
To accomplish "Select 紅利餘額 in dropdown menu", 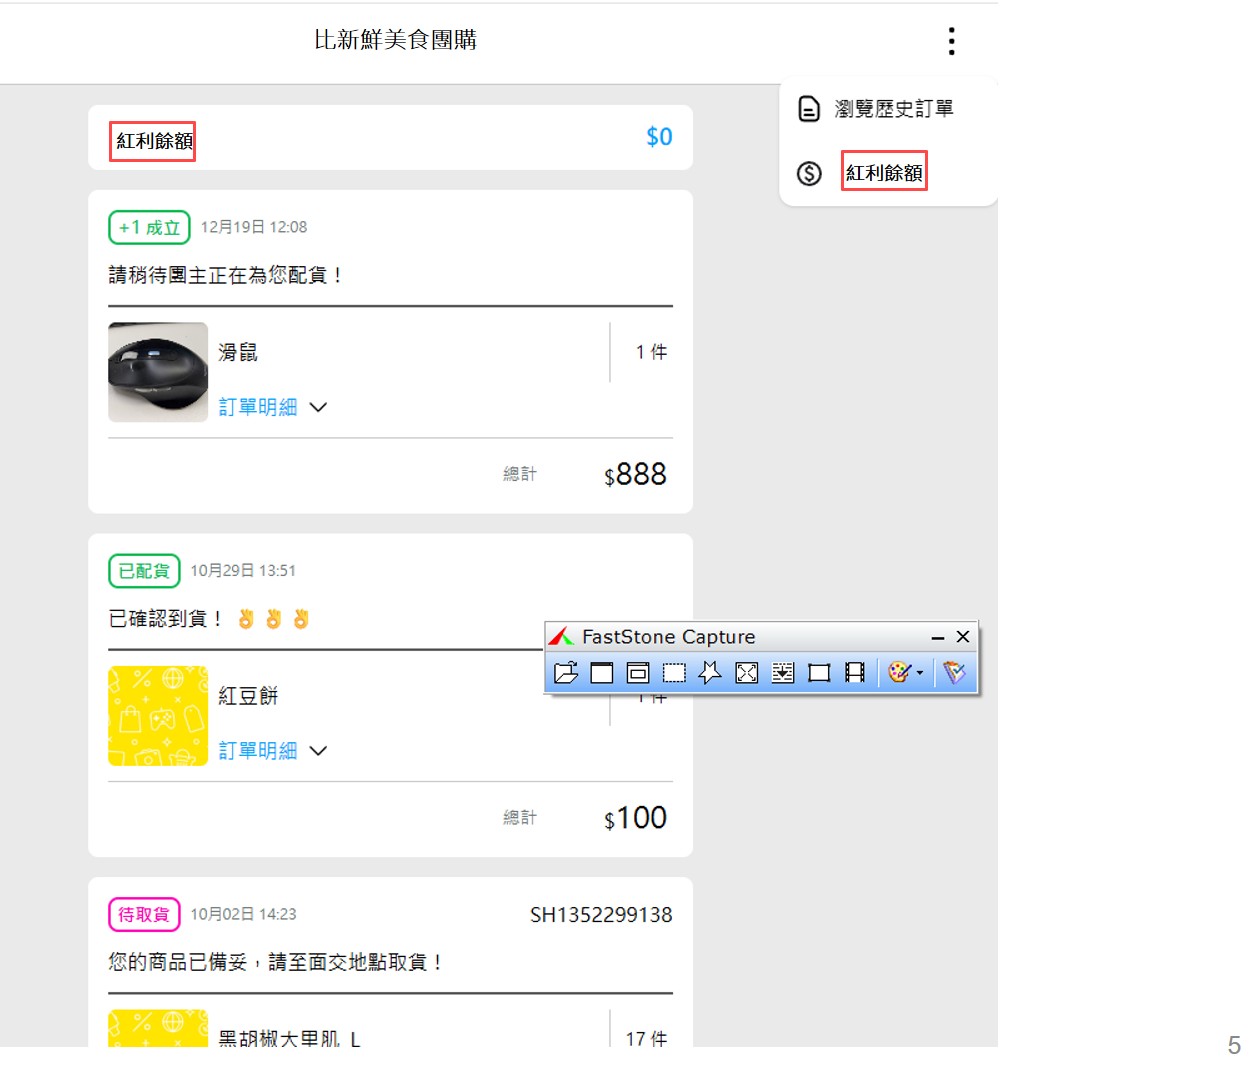I will pyautogui.click(x=884, y=173).
